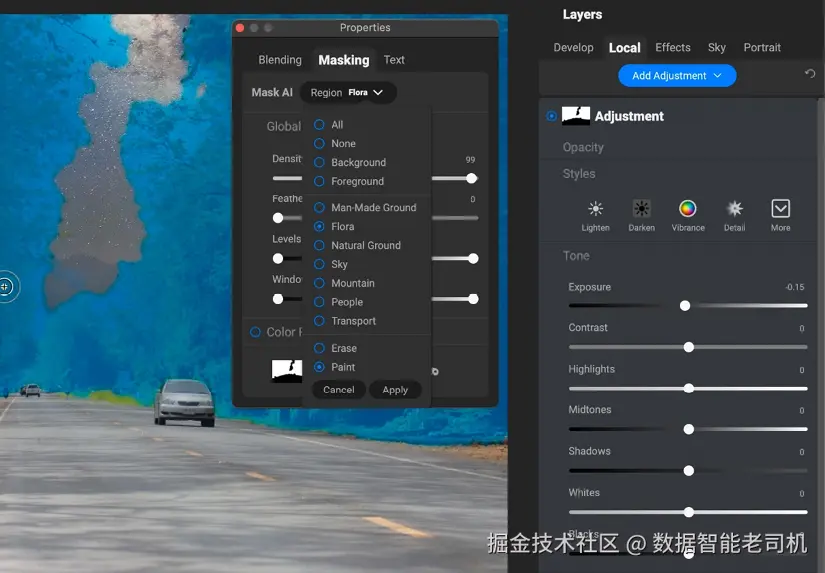The height and width of the screenshot is (573, 825).
Task: Open the More styles icon
Action: (x=780, y=208)
